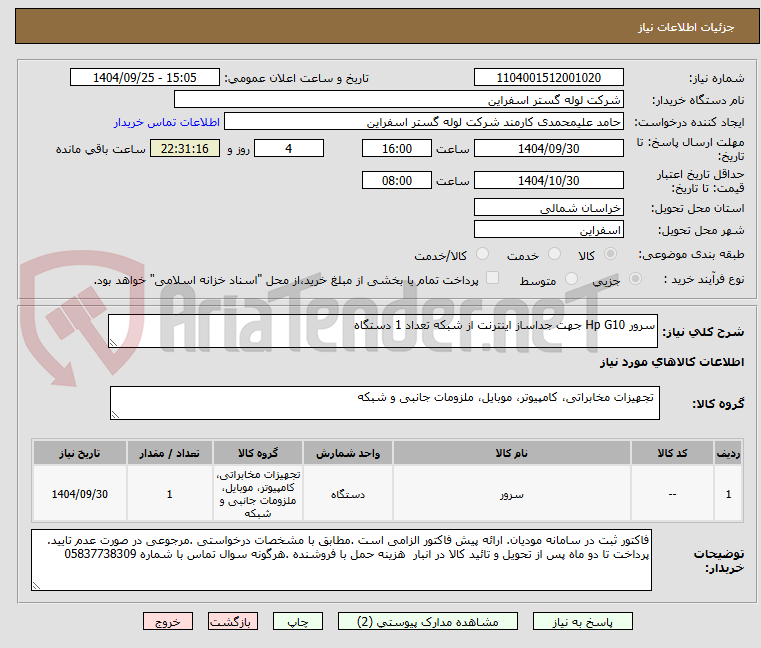
Task: Click the resize handle of description textarea
Action: coord(113,343)
